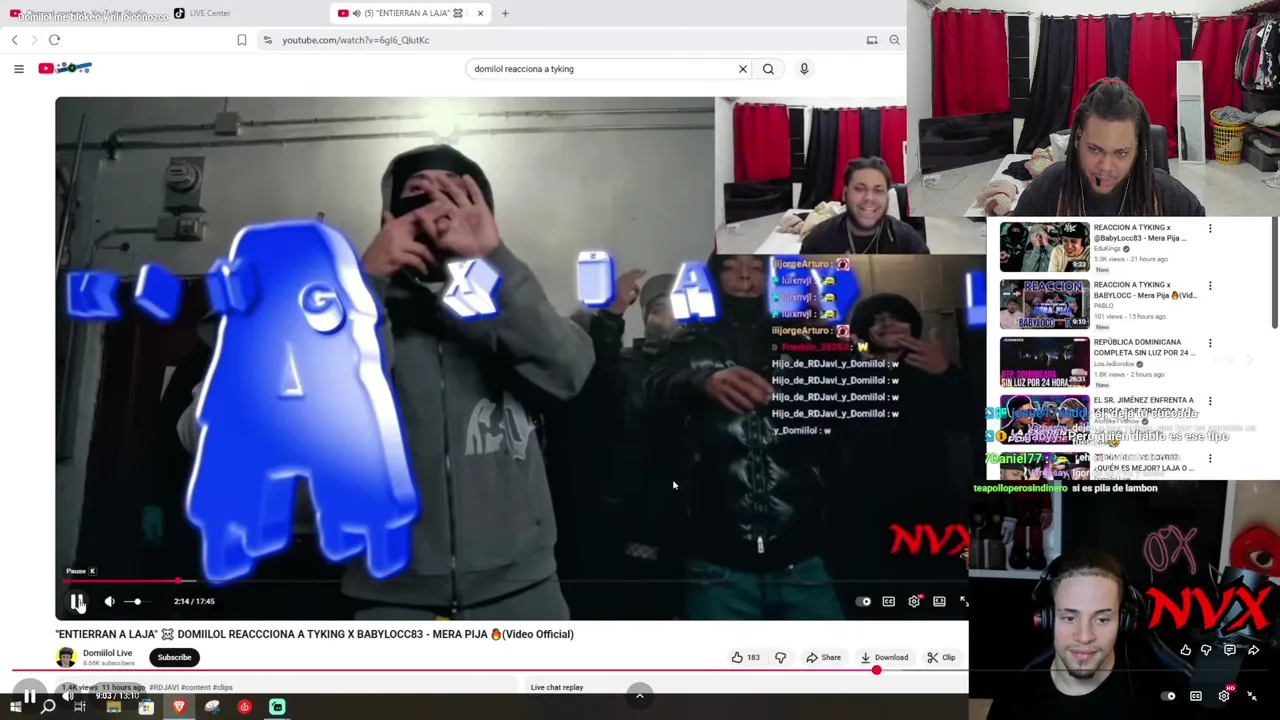1280x720 pixels.
Task: Open inner player settings gear
Action: pyautogui.click(x=914, y=601)
